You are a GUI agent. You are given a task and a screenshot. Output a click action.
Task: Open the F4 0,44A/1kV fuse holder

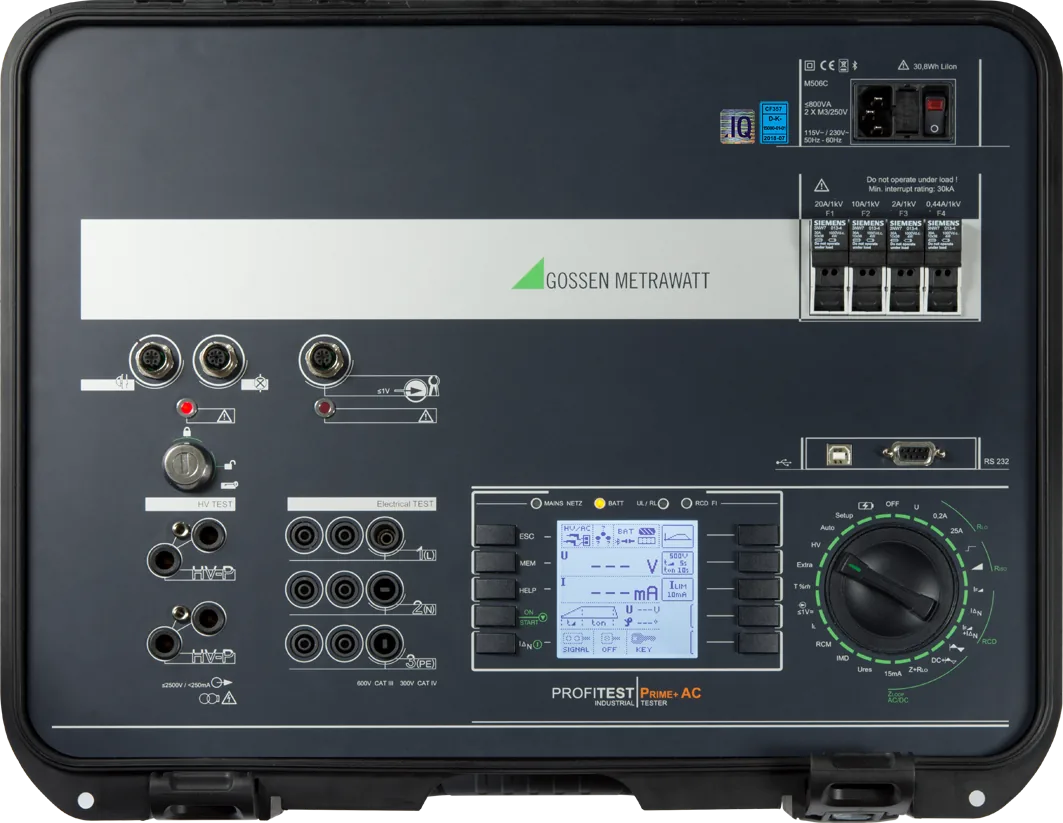coord(943,266)
